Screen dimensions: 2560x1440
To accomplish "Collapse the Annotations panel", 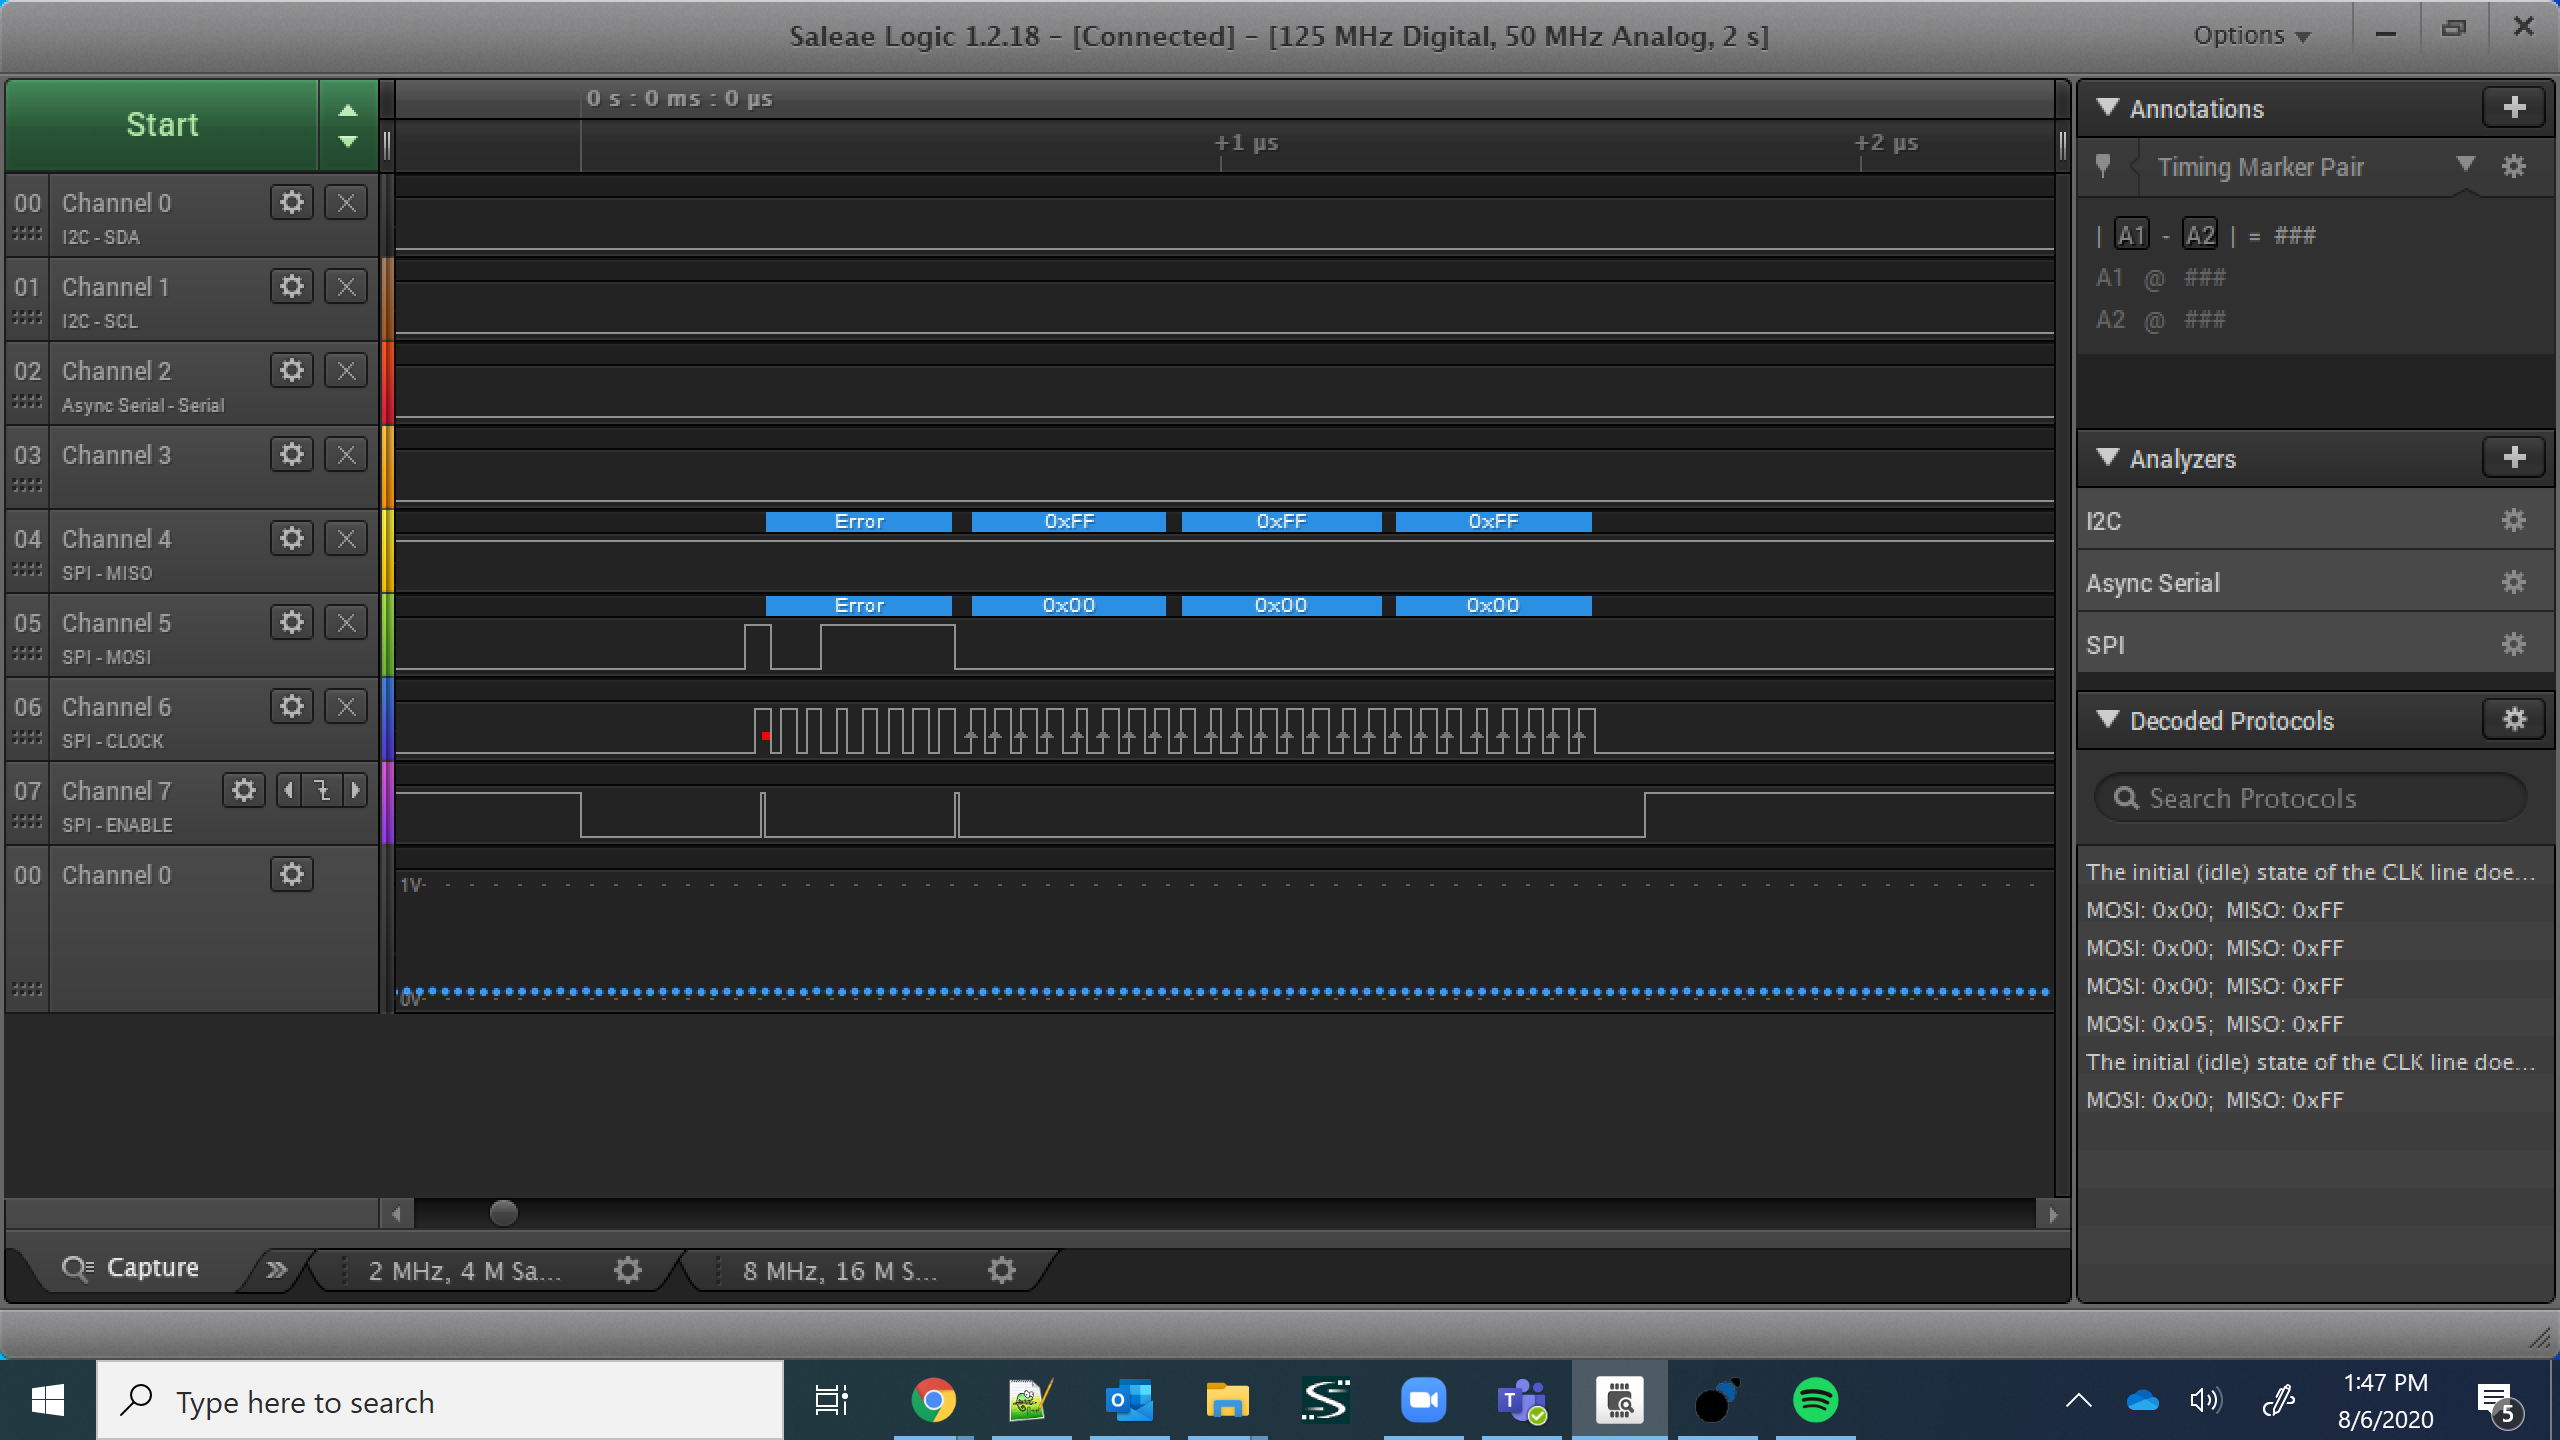I will point(2108,108).
